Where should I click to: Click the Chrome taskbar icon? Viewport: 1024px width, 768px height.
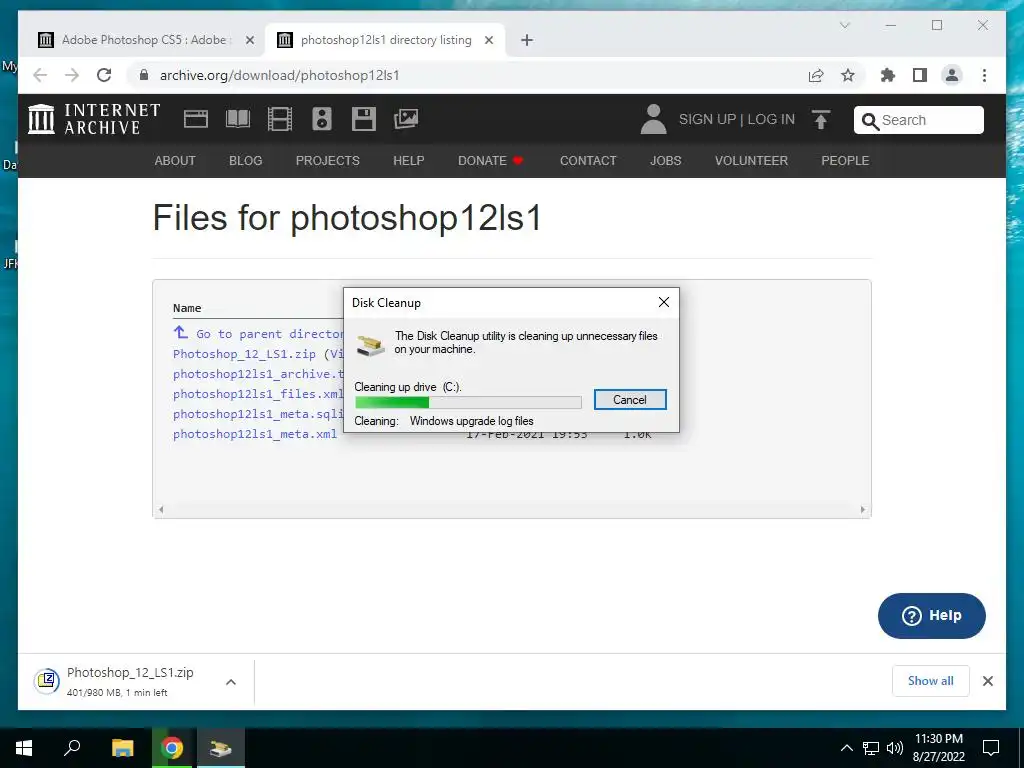pyautogui.click(x=172, y=748)
